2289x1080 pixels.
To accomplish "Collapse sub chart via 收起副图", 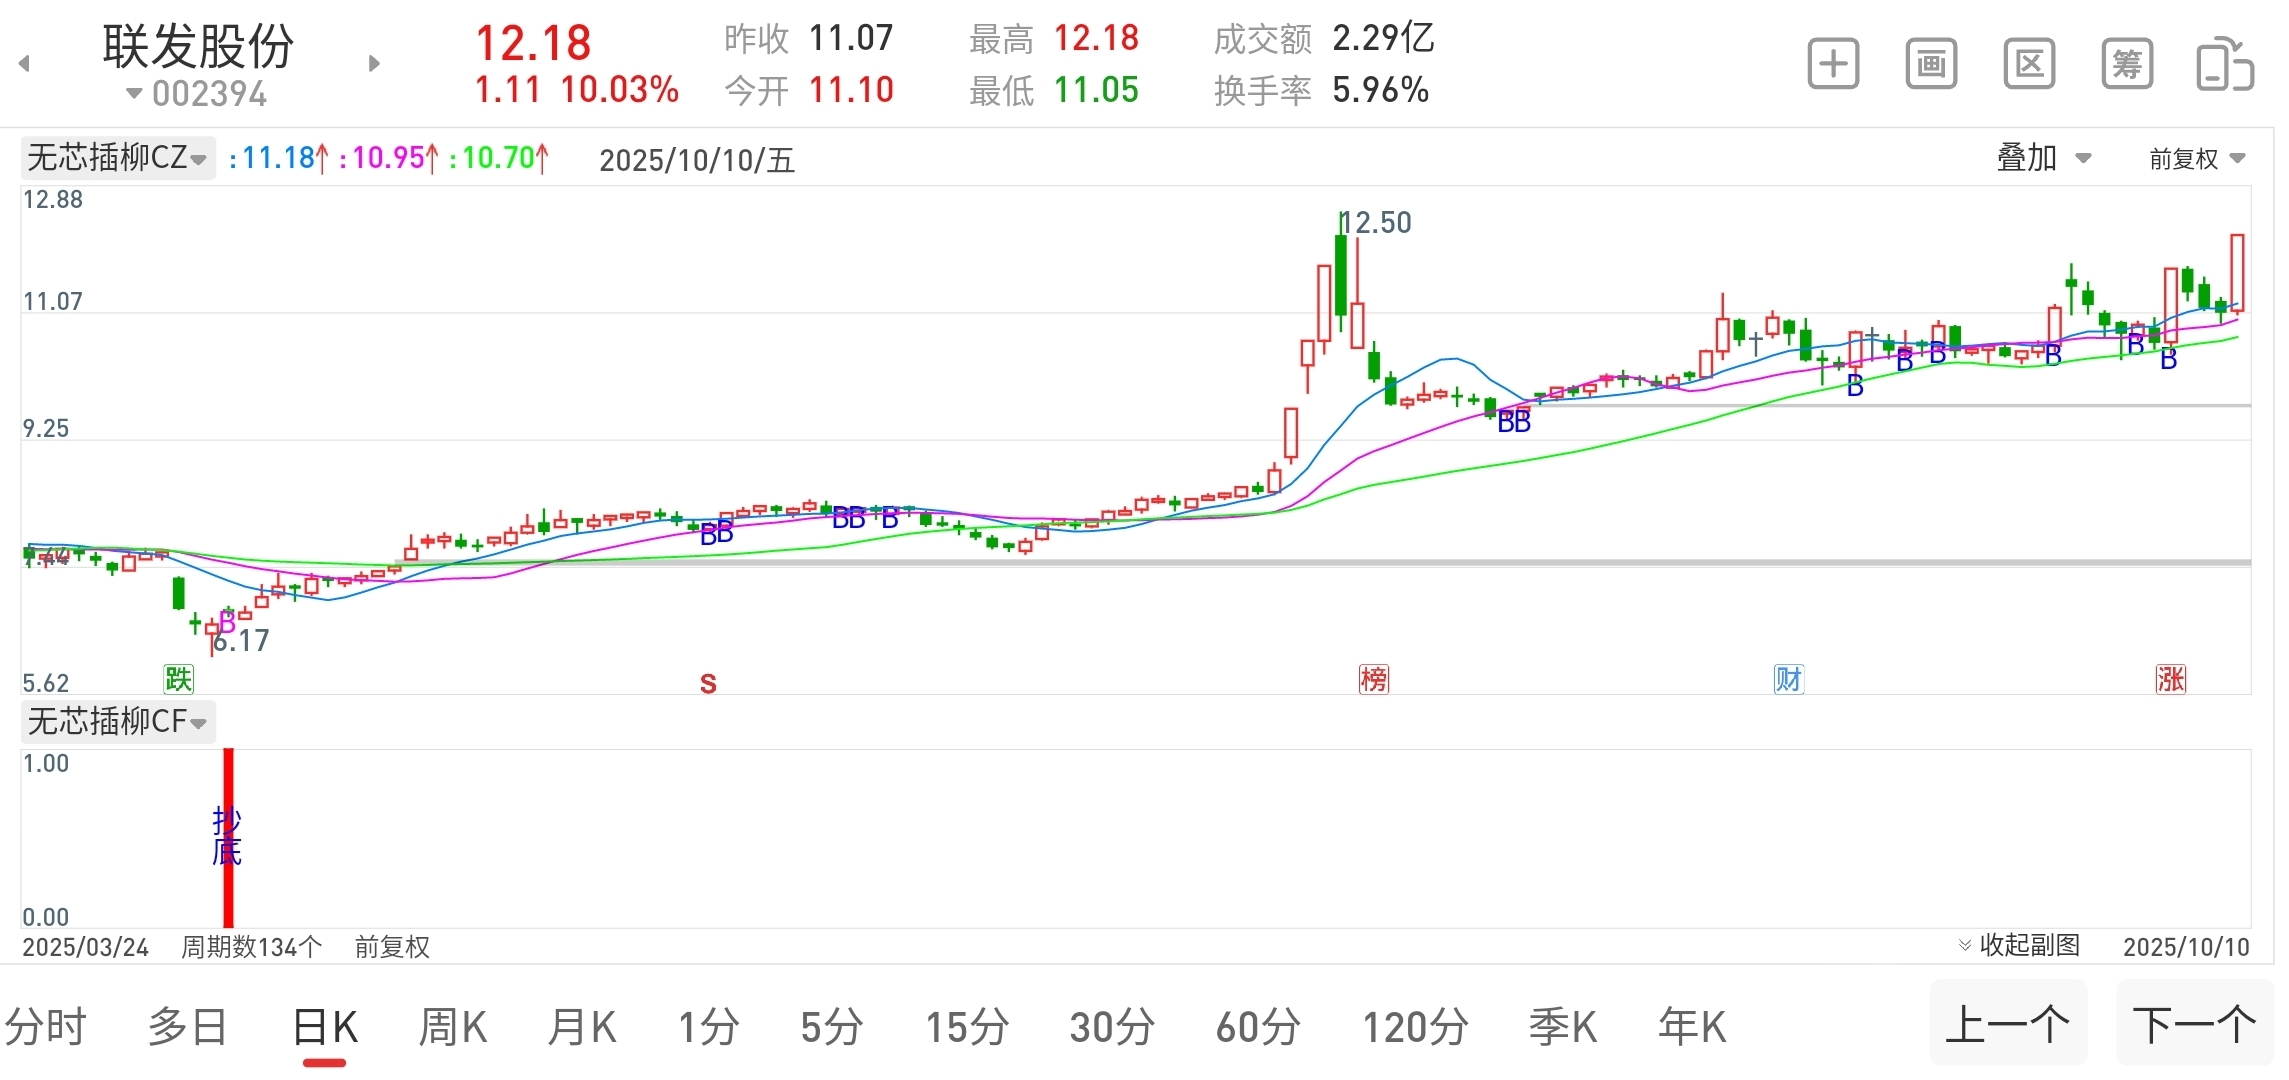I will 2019,945.
